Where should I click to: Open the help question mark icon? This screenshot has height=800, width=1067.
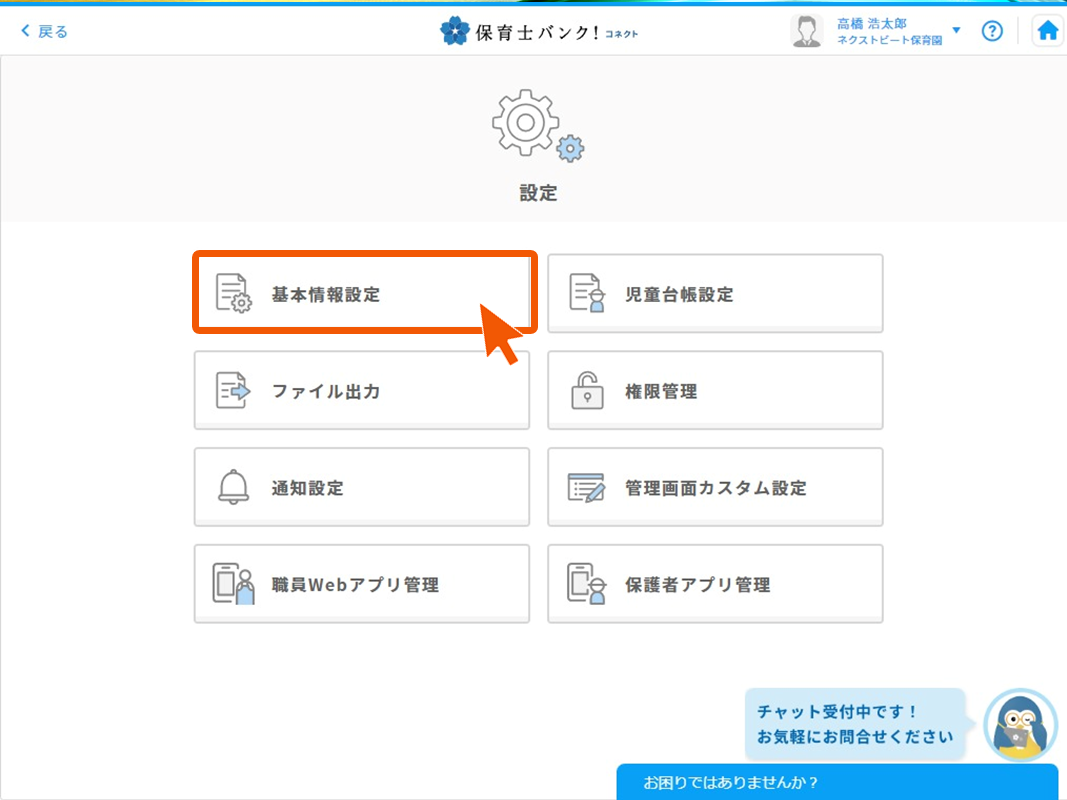point(991,31)
